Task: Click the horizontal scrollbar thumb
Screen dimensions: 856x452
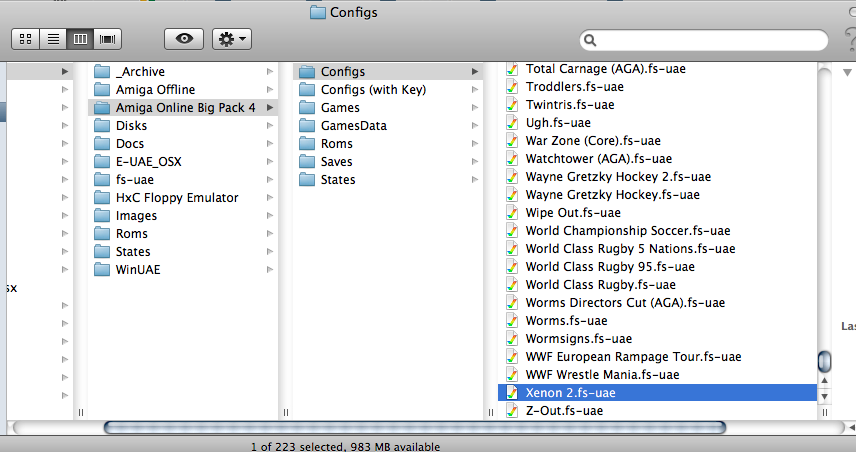Action: click(x=415, y=427)
